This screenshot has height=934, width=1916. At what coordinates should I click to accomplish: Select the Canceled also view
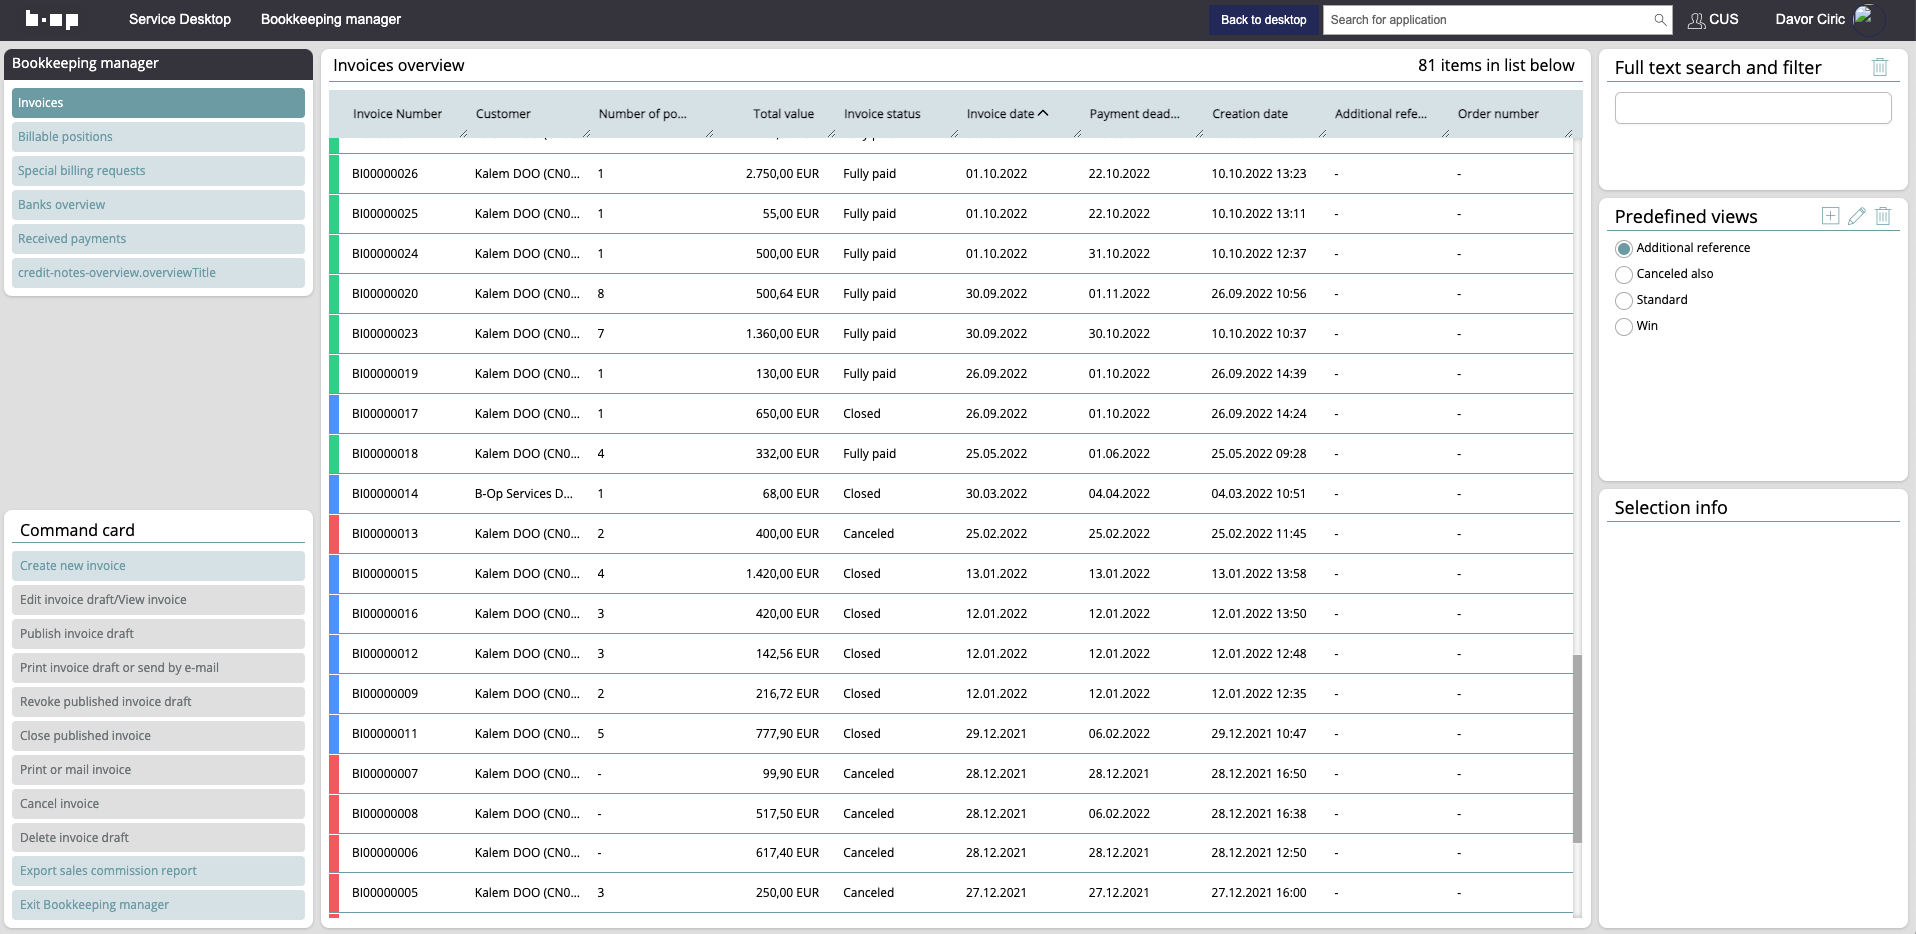pyautogui.click(x=1624, y=274)
